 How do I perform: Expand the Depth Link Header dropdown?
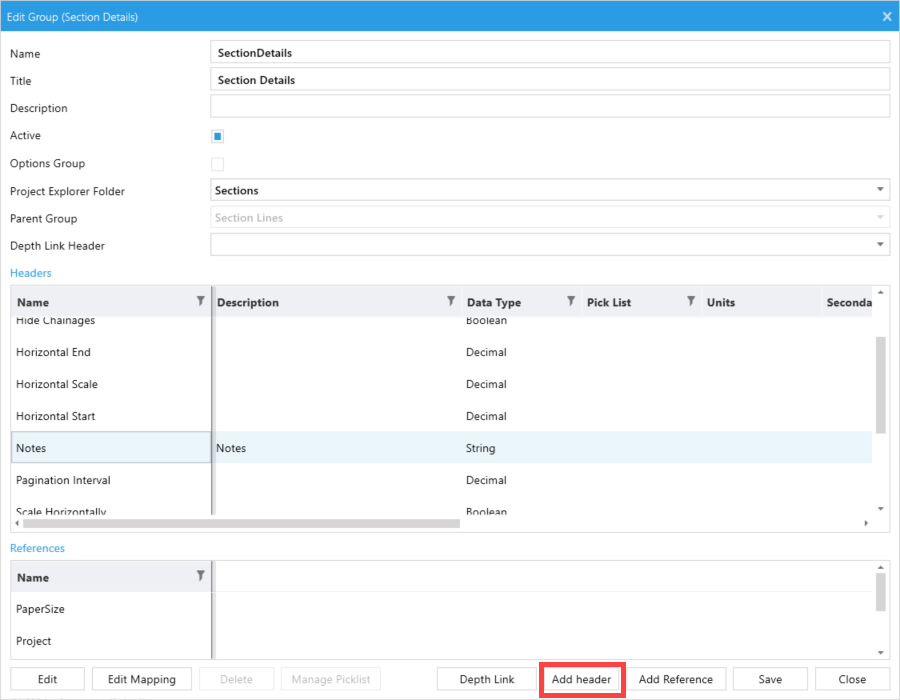click(x=880, y=244)
